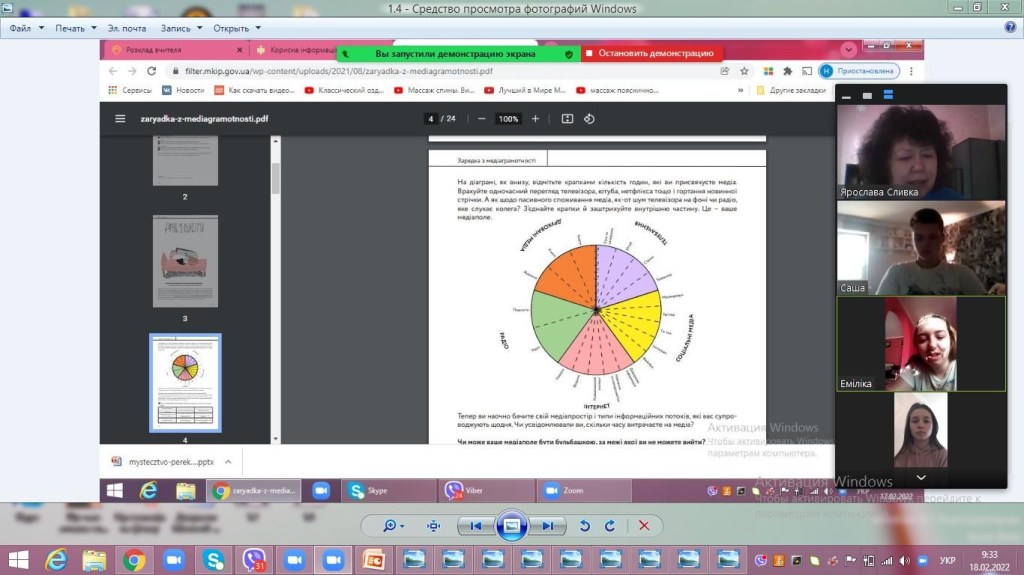Click the Остановить демонстрацию button
Viewport: 1024px width, 575px height.
[651, 53]
